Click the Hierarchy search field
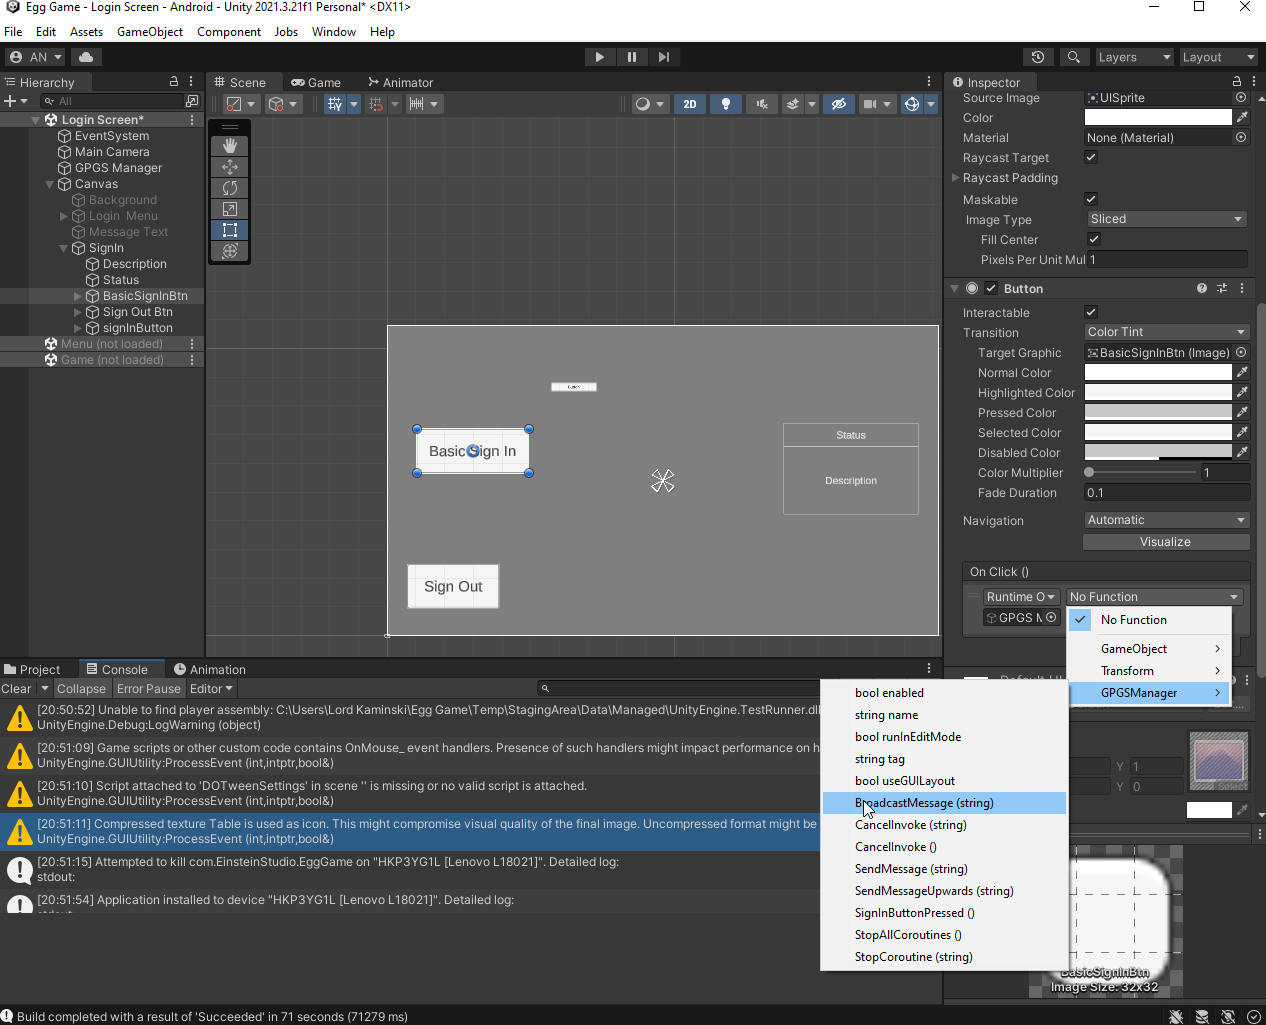Image resolution: width=1266 pixels, height=1025 pixels. pos(112,101)
